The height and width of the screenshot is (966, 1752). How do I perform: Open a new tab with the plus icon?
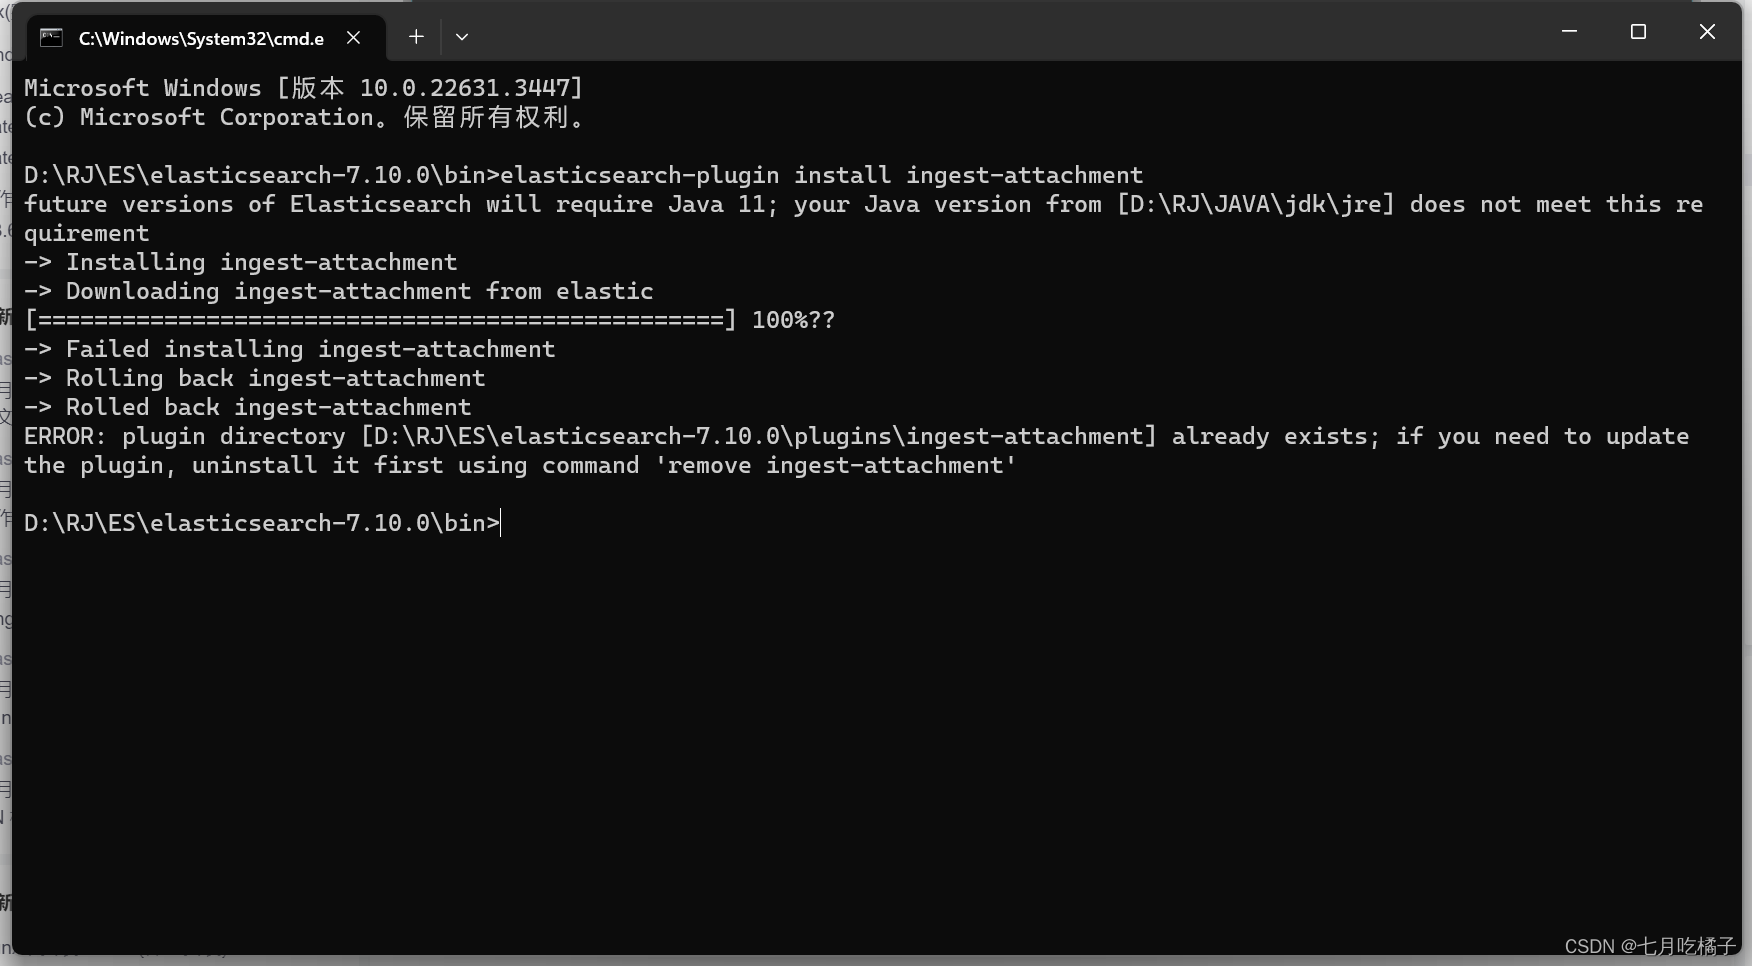(x=416, y=37)
